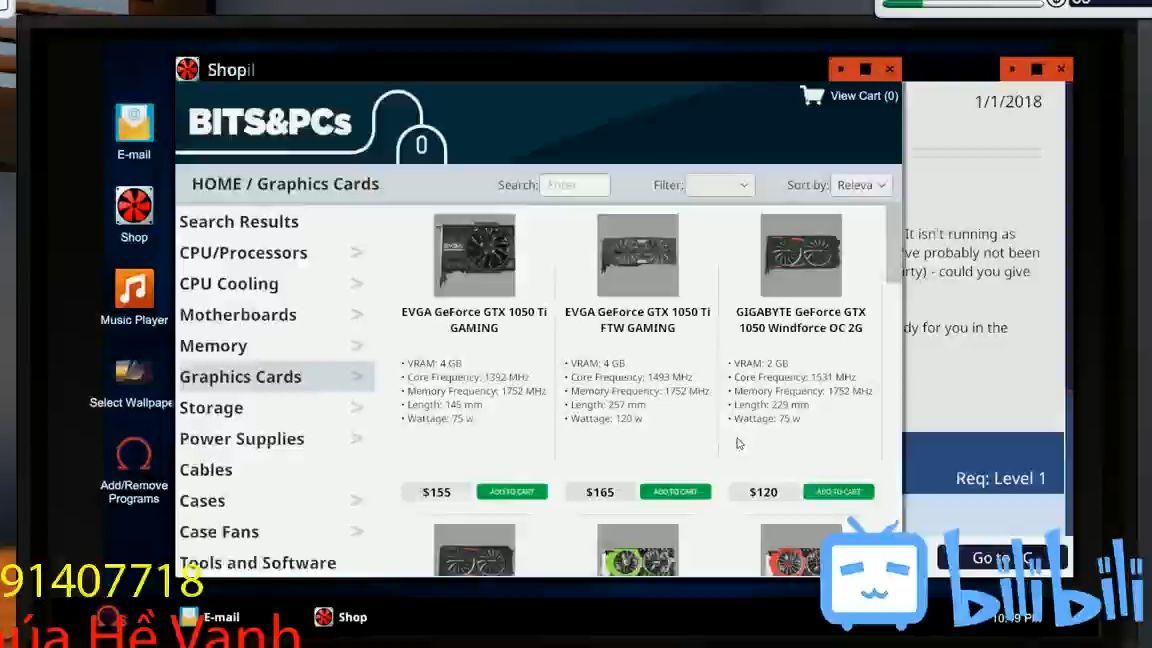This screenshot has width=1152, height=648.
Task: Open the Select Wallpaper desktop icon
Action: (132, 382)
